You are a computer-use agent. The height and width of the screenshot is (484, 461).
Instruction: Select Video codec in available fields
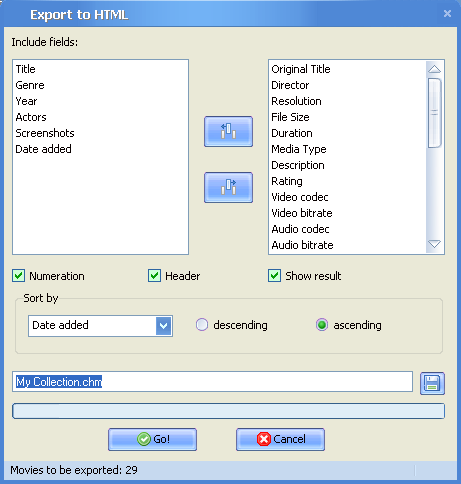[x=300, y=197]
